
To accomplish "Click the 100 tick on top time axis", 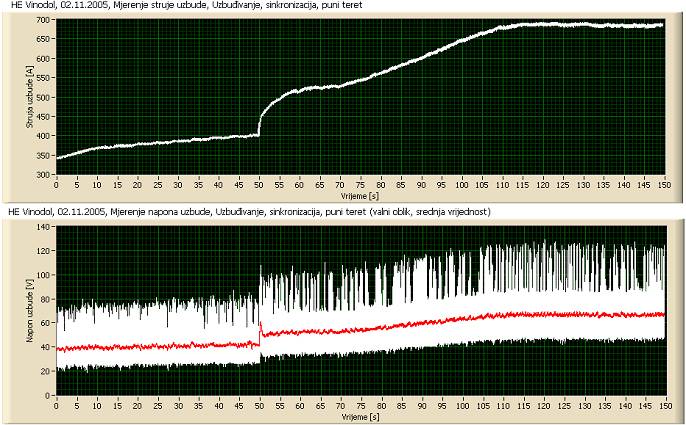I will click(462, 185).
